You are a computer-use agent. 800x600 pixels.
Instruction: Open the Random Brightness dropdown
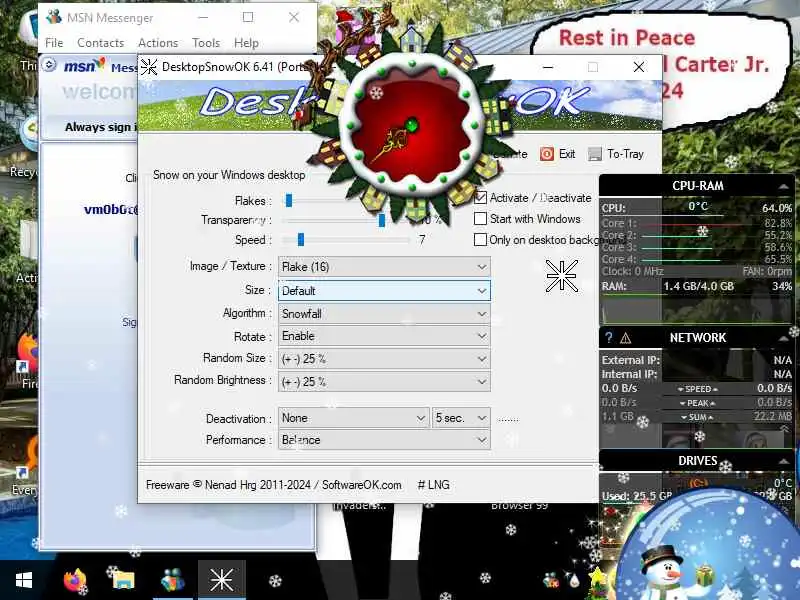pyautogui.click(x=384, y=382)
